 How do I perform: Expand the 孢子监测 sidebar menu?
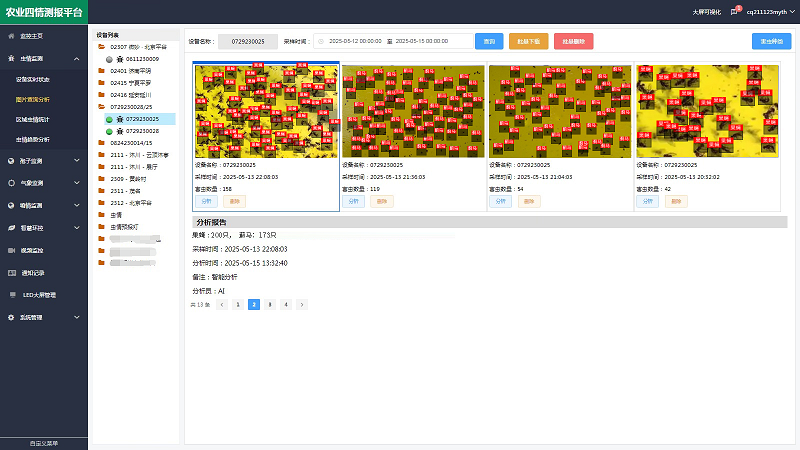pyautogui.click(x=78, y=160)
